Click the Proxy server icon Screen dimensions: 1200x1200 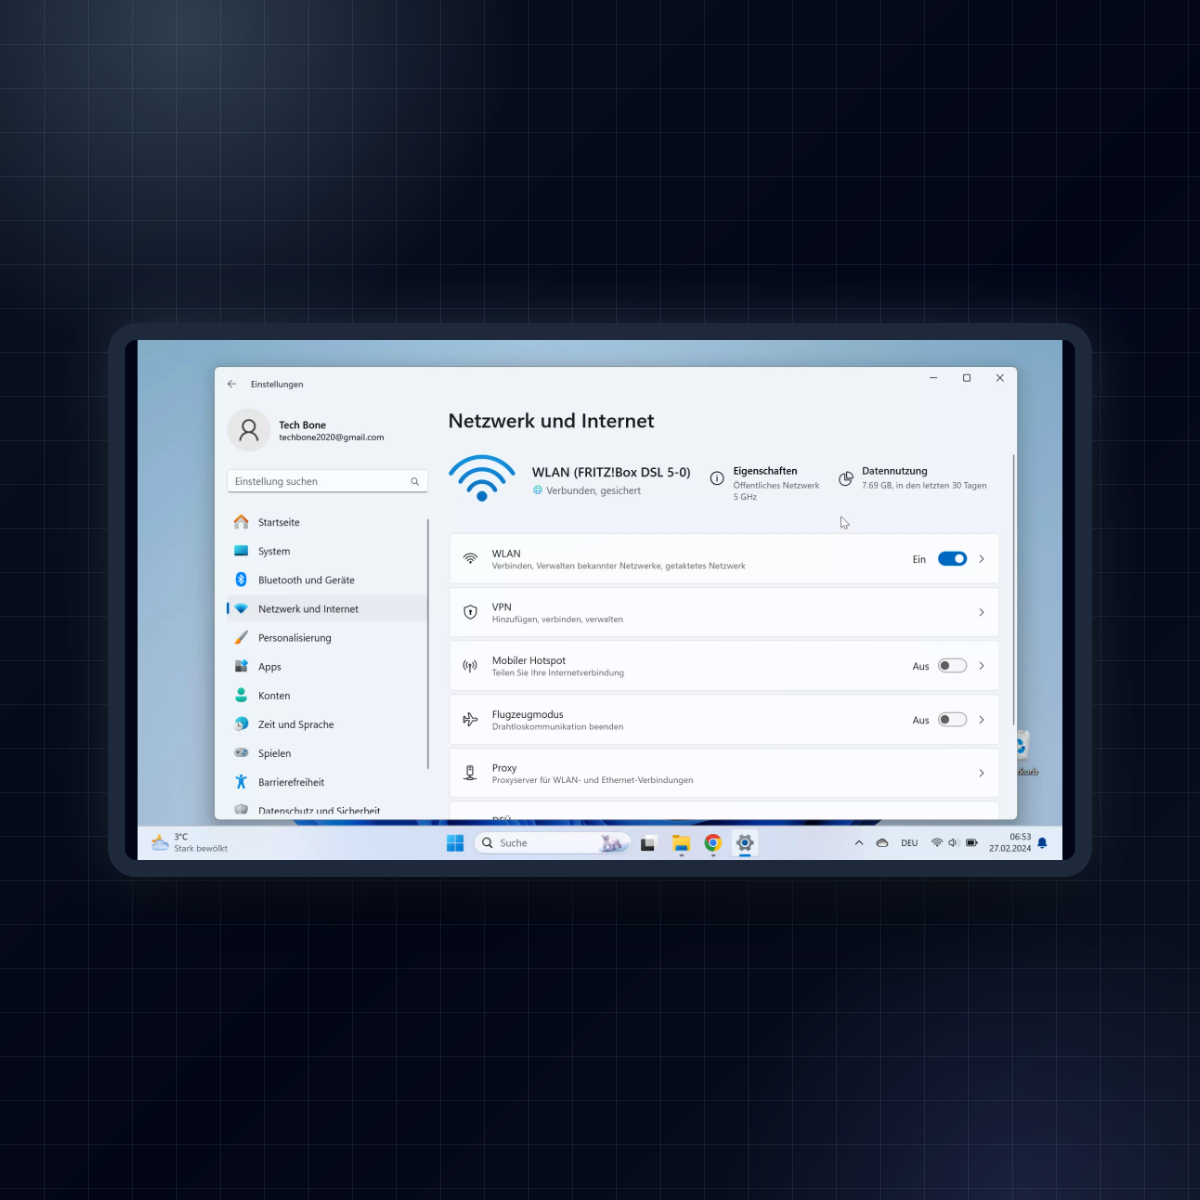470,773
